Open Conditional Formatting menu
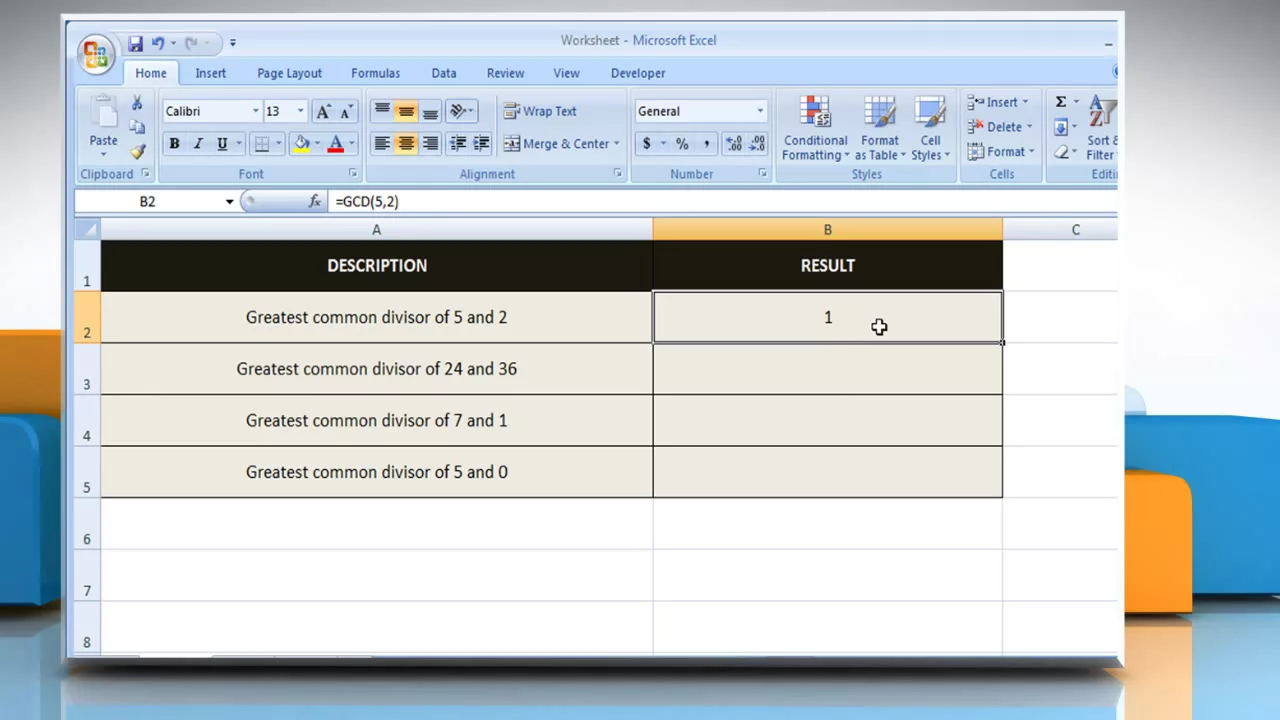Screen dimensions: 1280x720 click(815, 128)
